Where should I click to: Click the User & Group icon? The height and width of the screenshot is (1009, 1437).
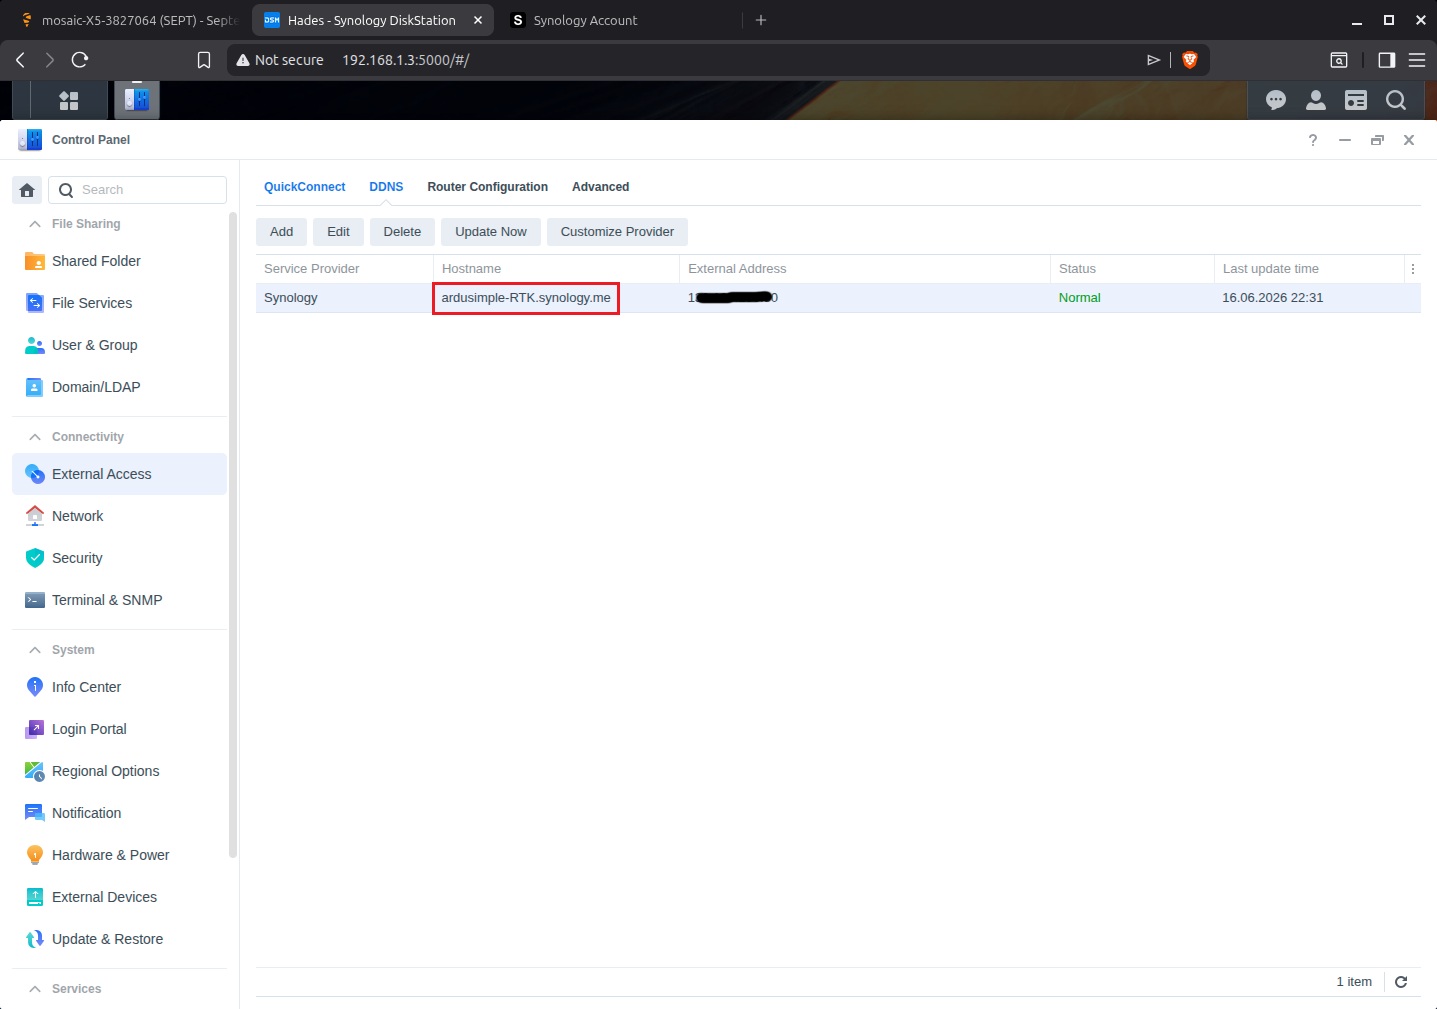[x=34, y=345]
